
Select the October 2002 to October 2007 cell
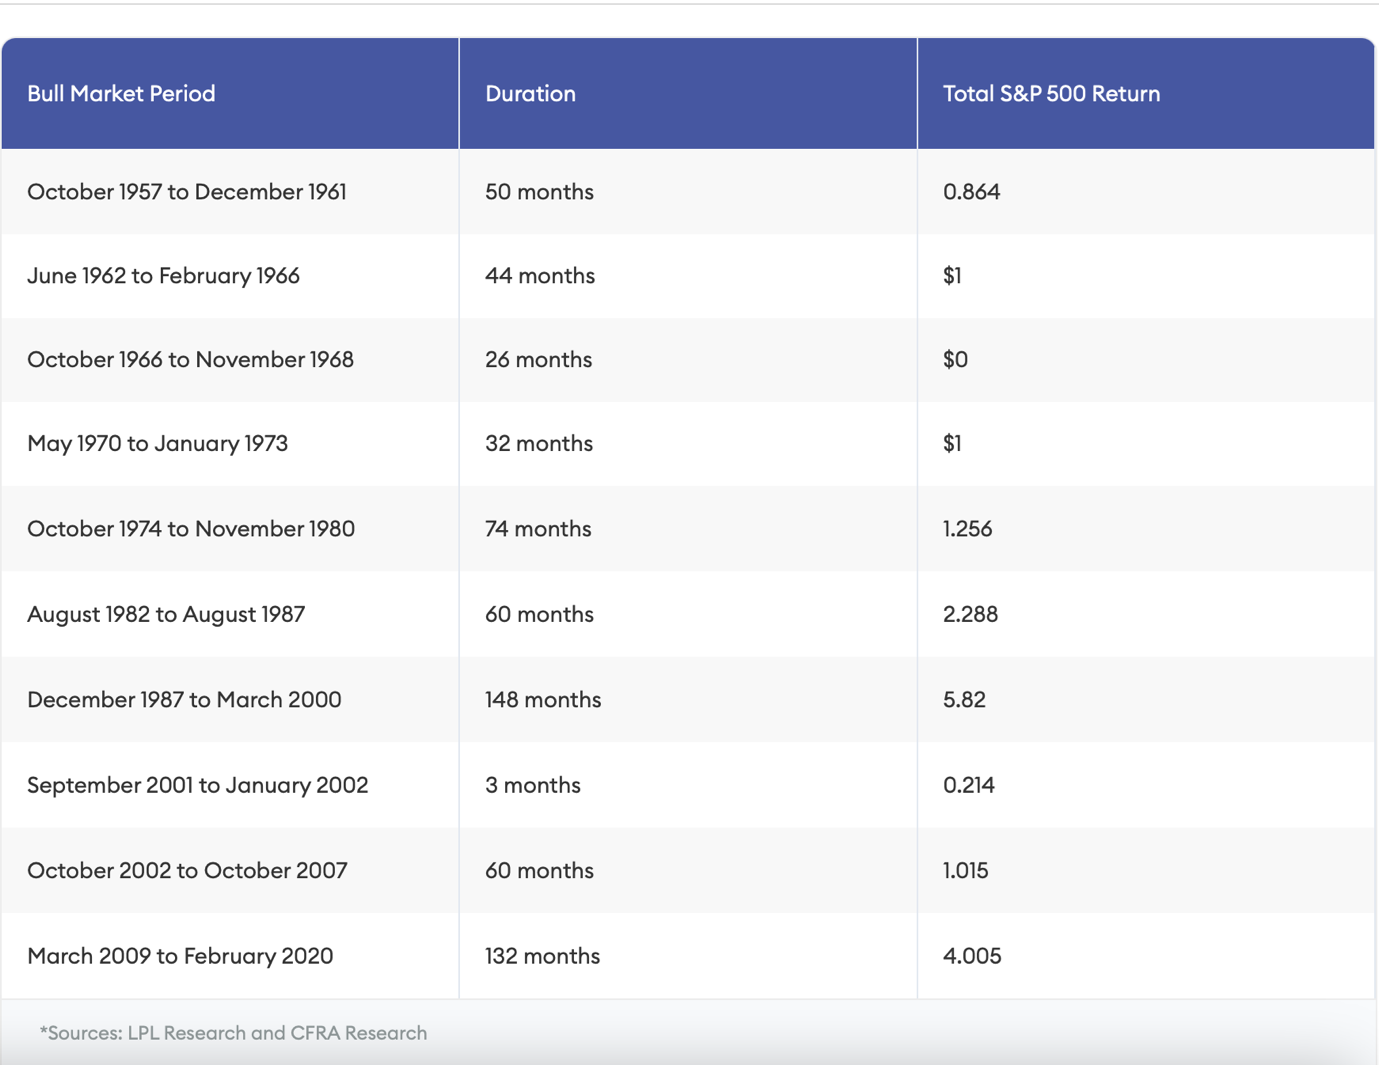[187, 871]
